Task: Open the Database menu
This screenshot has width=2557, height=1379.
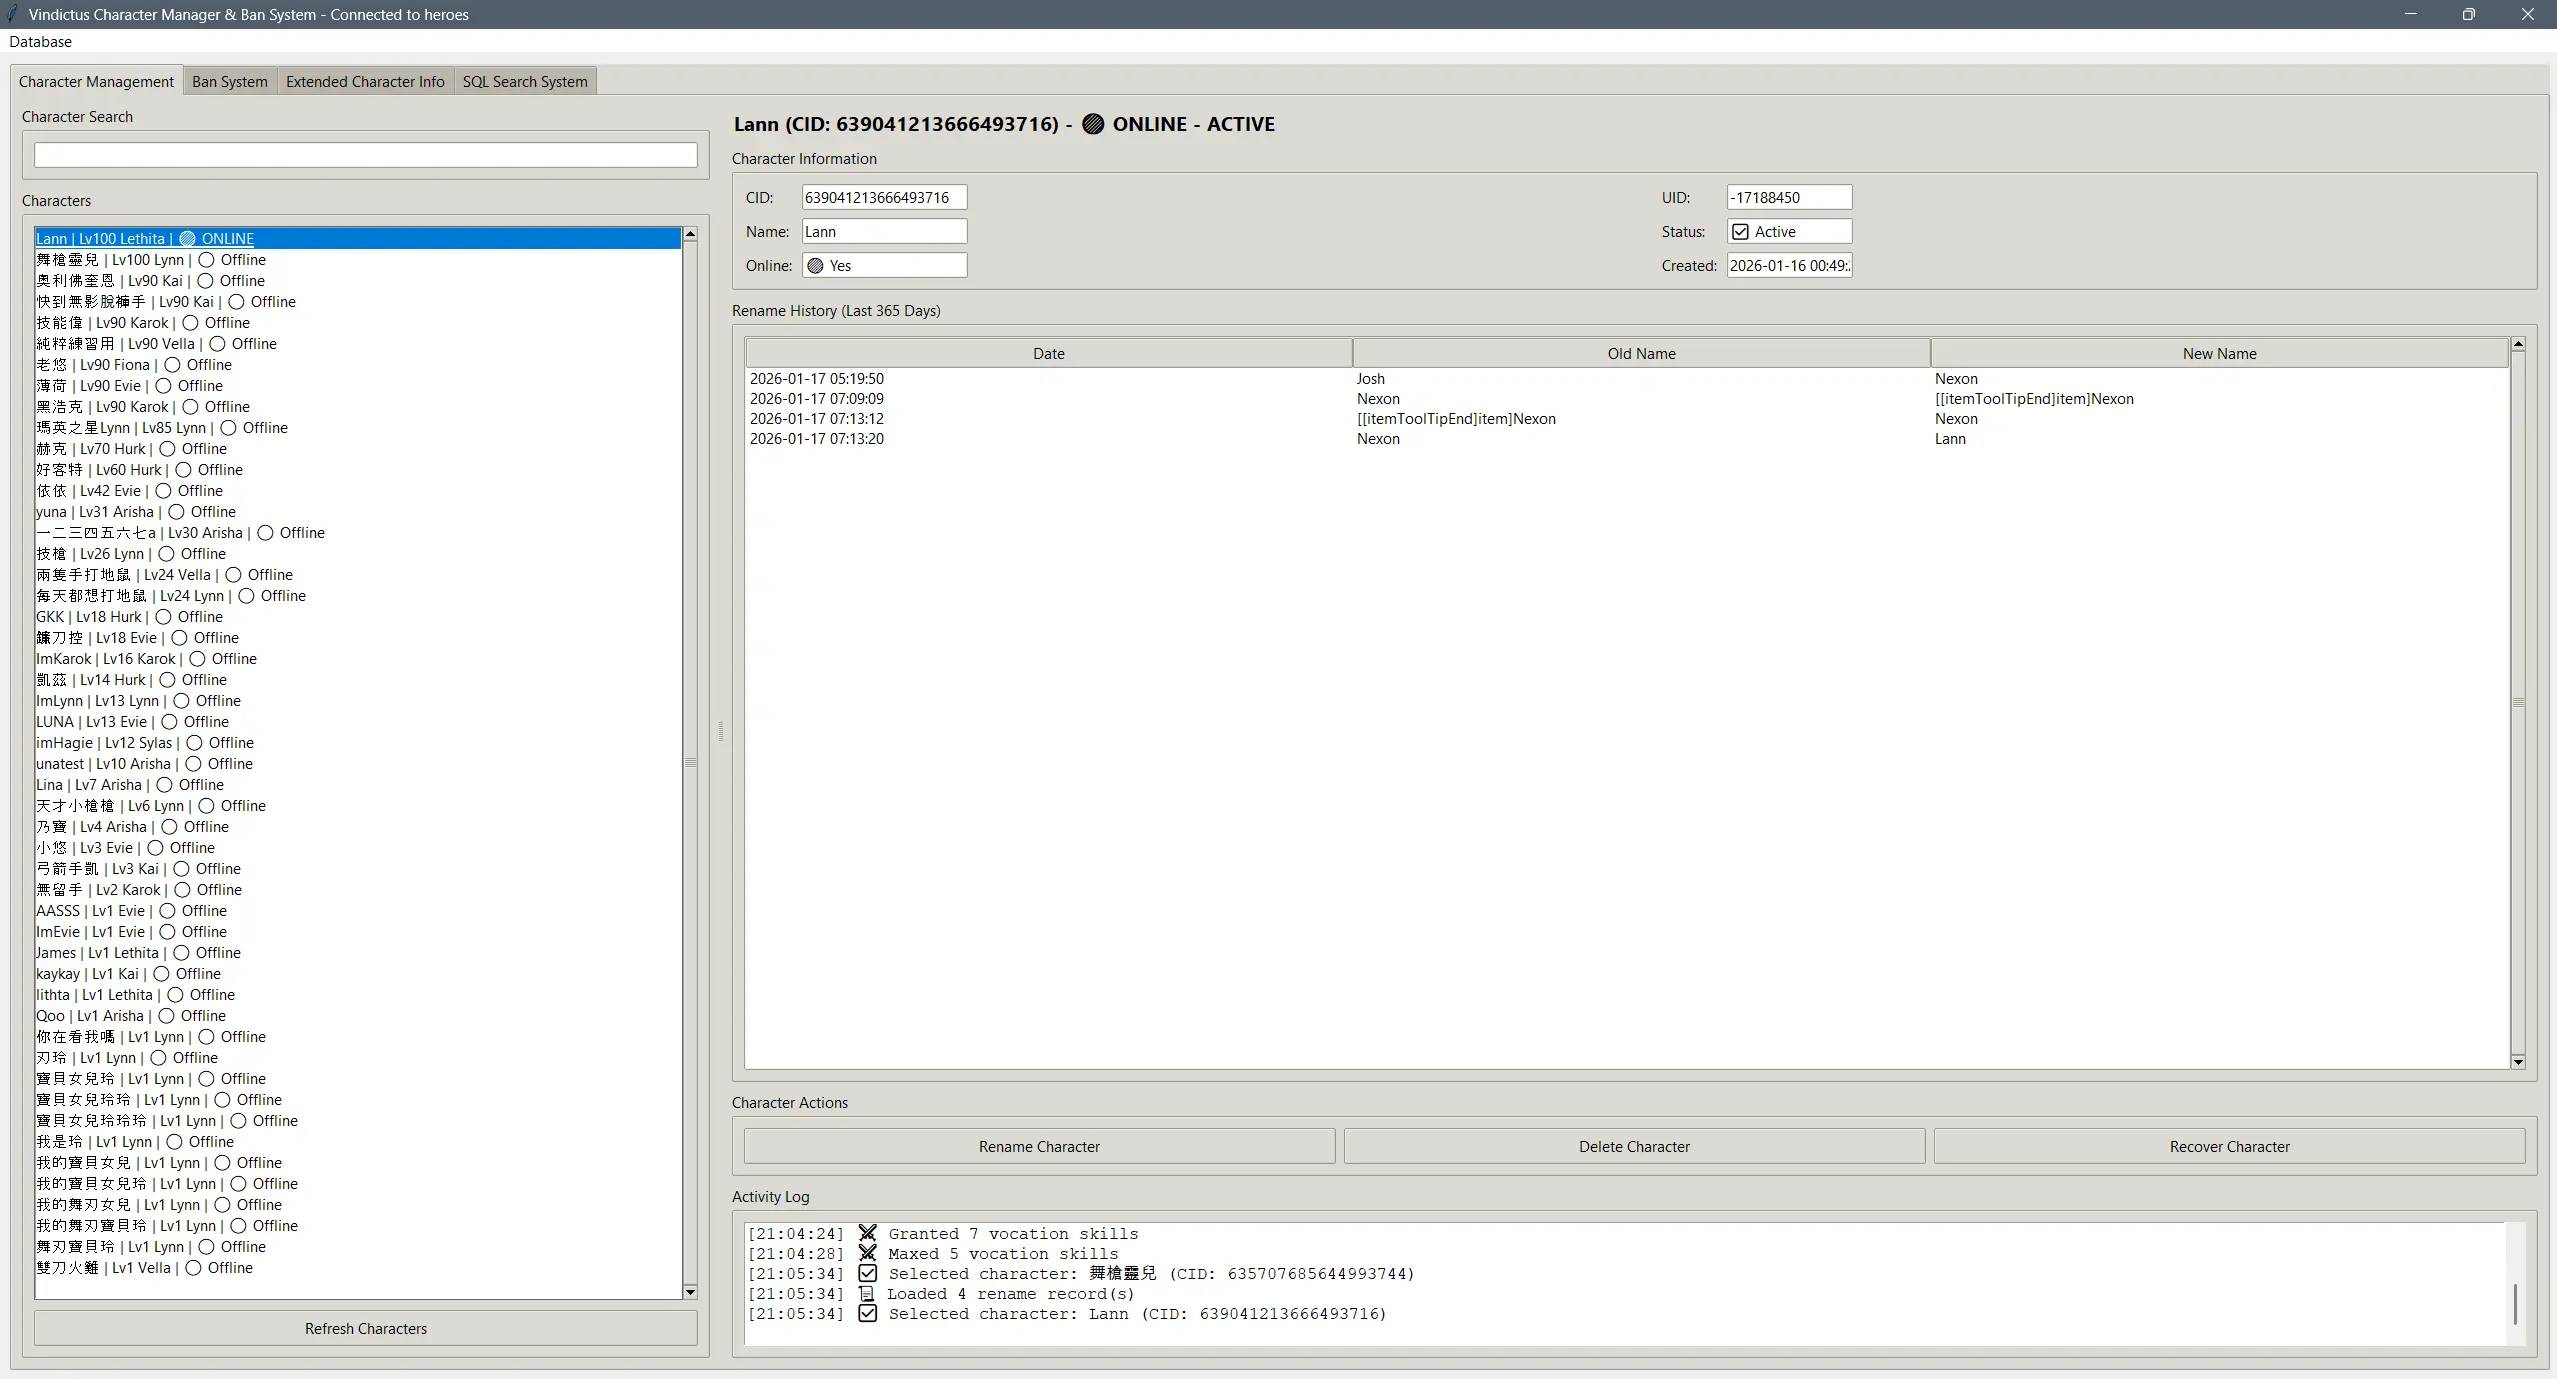Action: tap(40, 42)
